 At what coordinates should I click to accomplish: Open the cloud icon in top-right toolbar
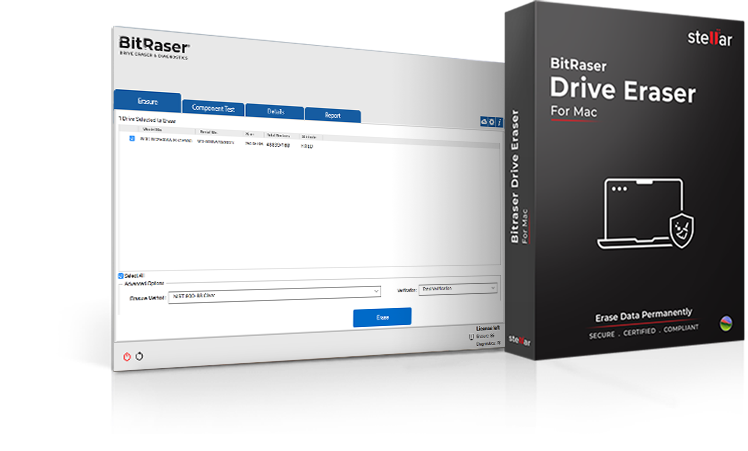pos(484,122)
